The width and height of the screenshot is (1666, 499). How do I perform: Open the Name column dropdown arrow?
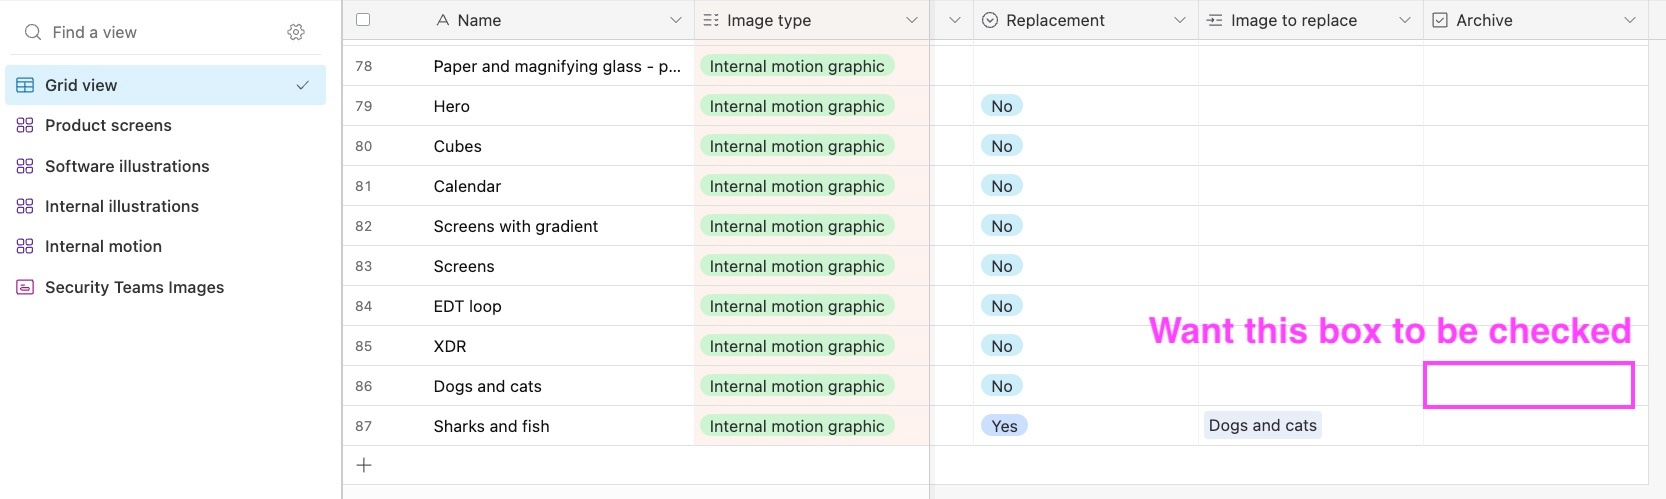(676, 20)
